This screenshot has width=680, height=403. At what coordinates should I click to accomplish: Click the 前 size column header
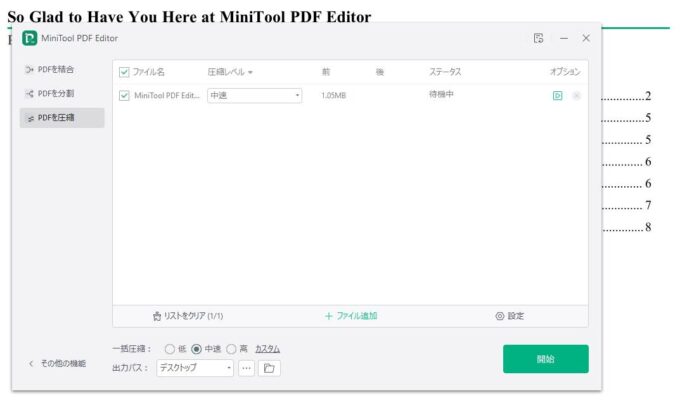pos(326,72)
